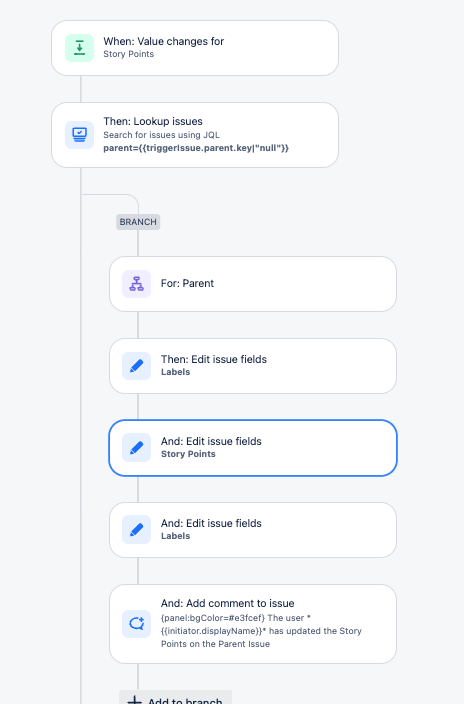
Task: Click pencil icon of Story Points edit action
Action: (x=137, y=448)
